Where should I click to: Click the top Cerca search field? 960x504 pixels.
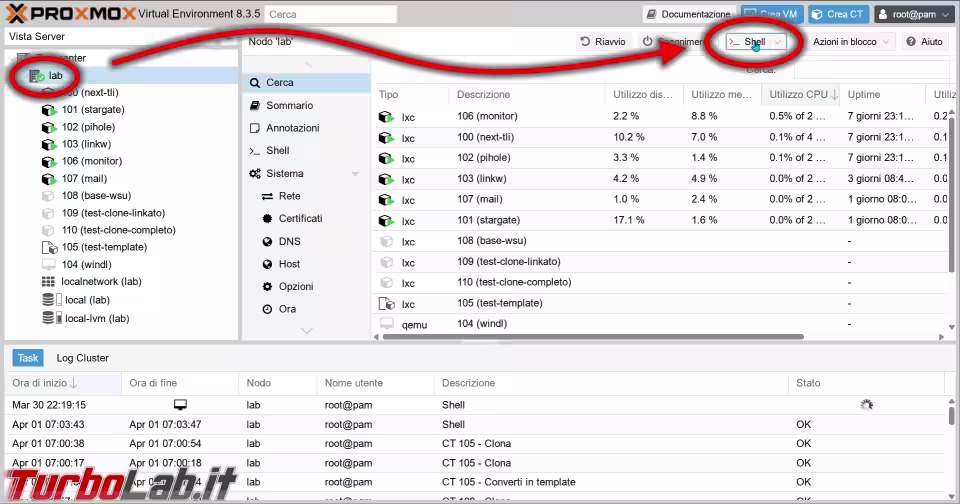[x=331, y=14]
